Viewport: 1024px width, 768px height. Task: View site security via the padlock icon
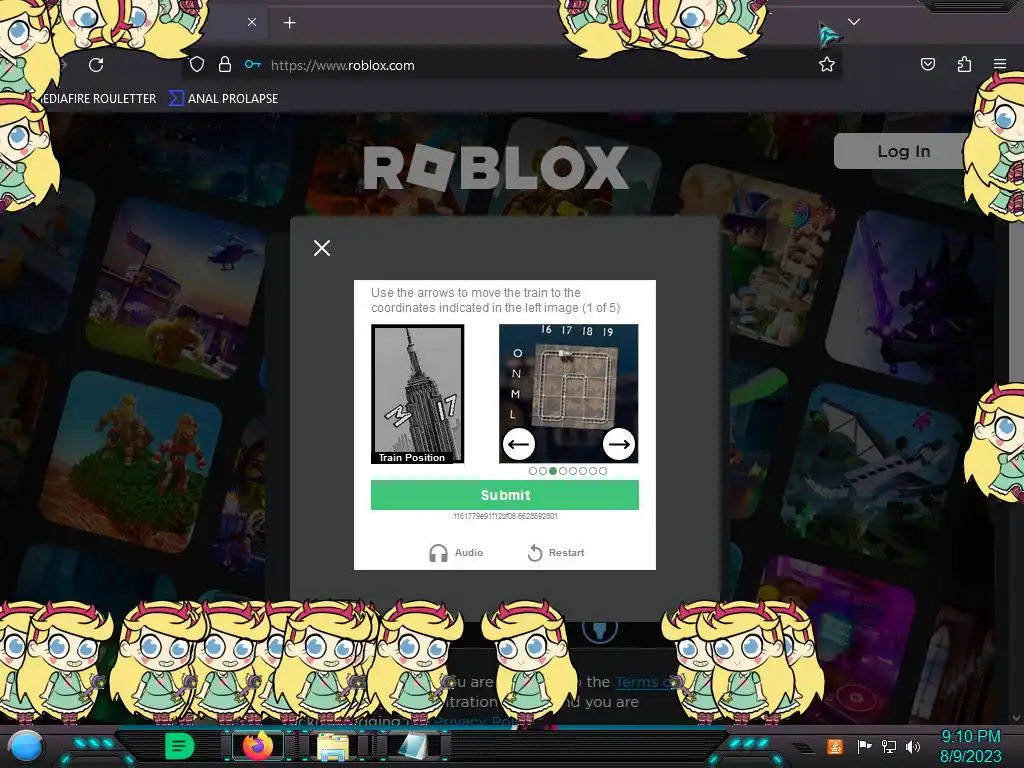point(225,65)
